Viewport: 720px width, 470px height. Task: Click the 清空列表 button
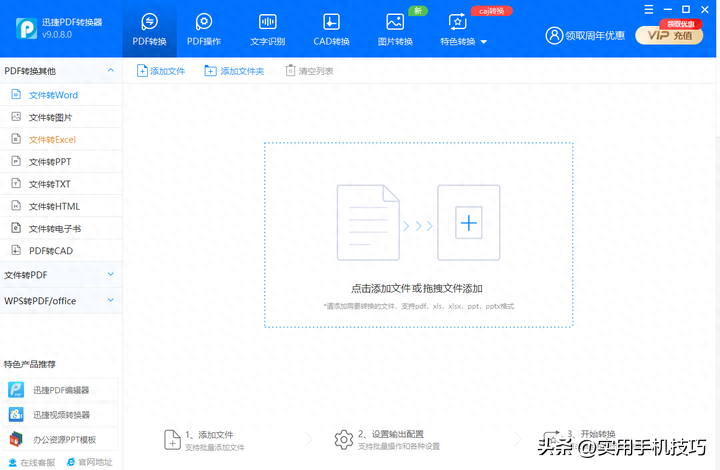309,71
